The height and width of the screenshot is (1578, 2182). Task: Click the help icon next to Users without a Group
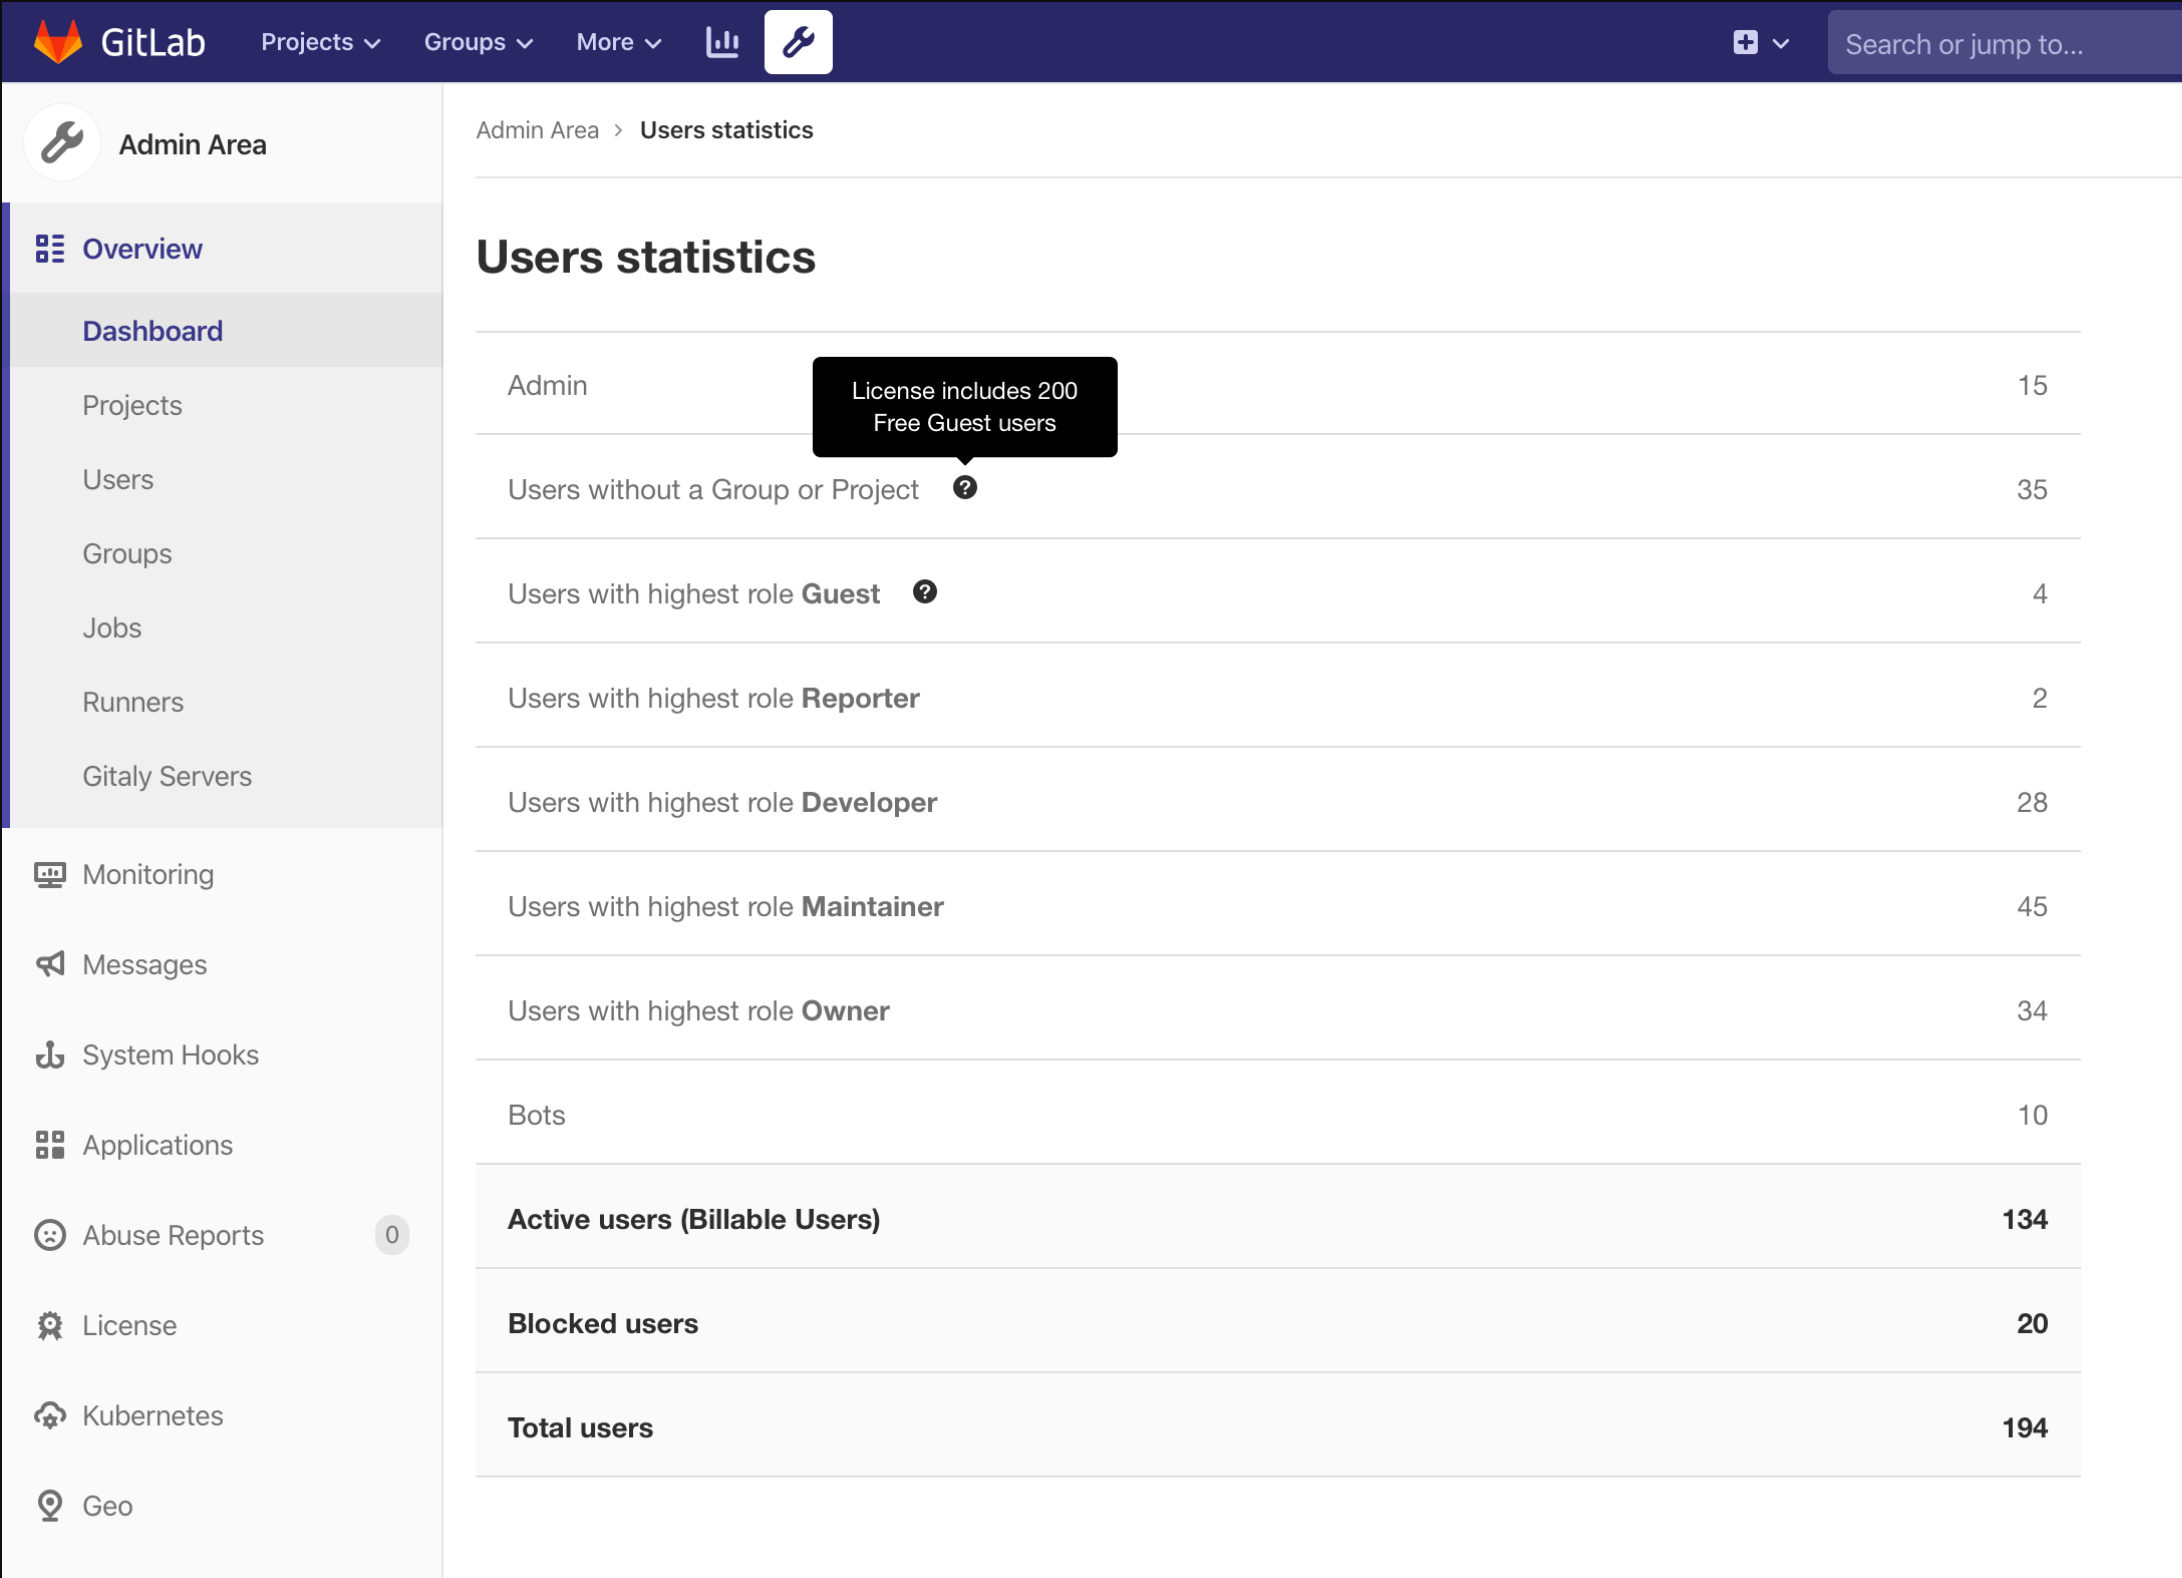[x=965, y=488]
